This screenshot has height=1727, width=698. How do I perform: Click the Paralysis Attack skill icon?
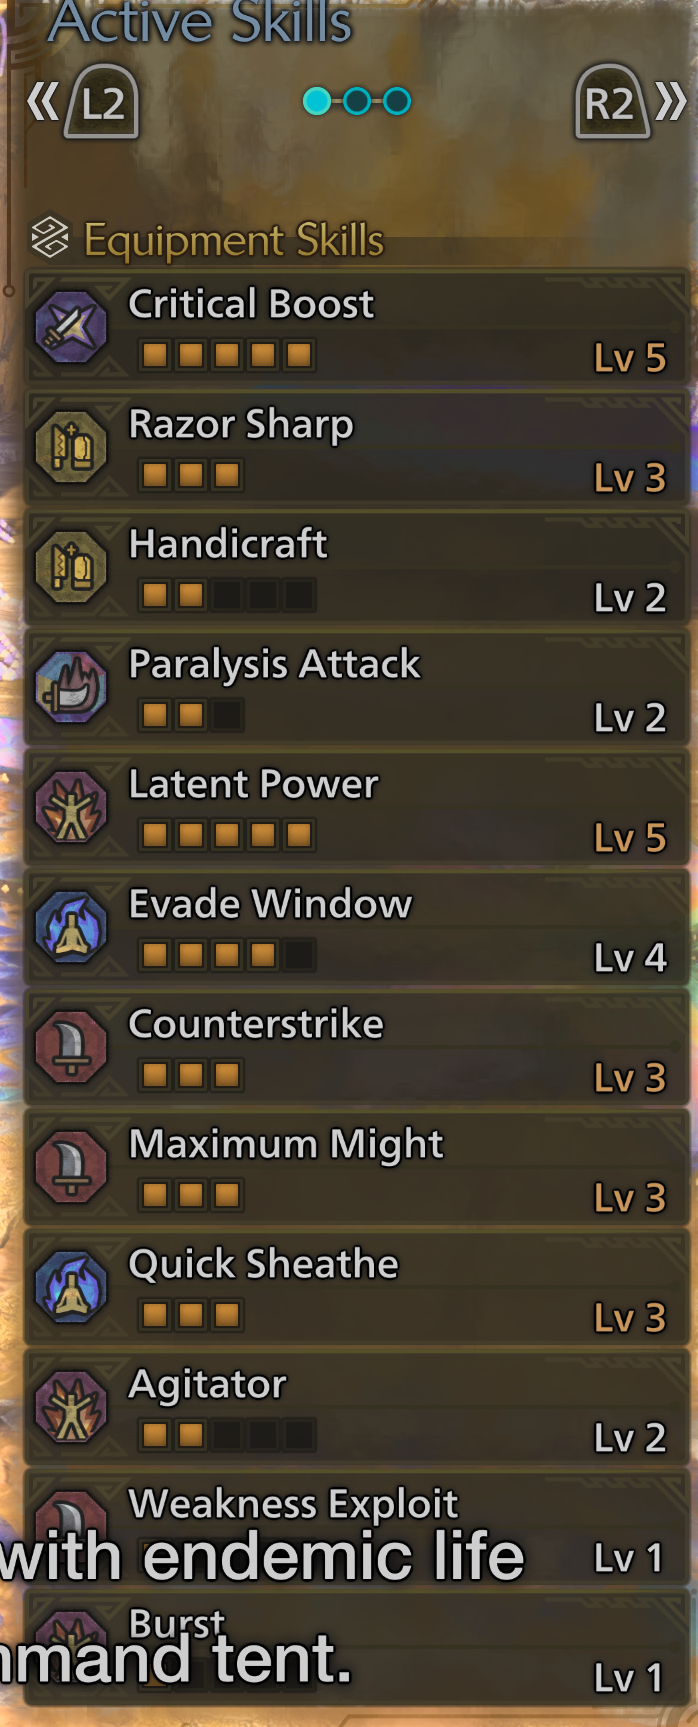pos(71,687)
